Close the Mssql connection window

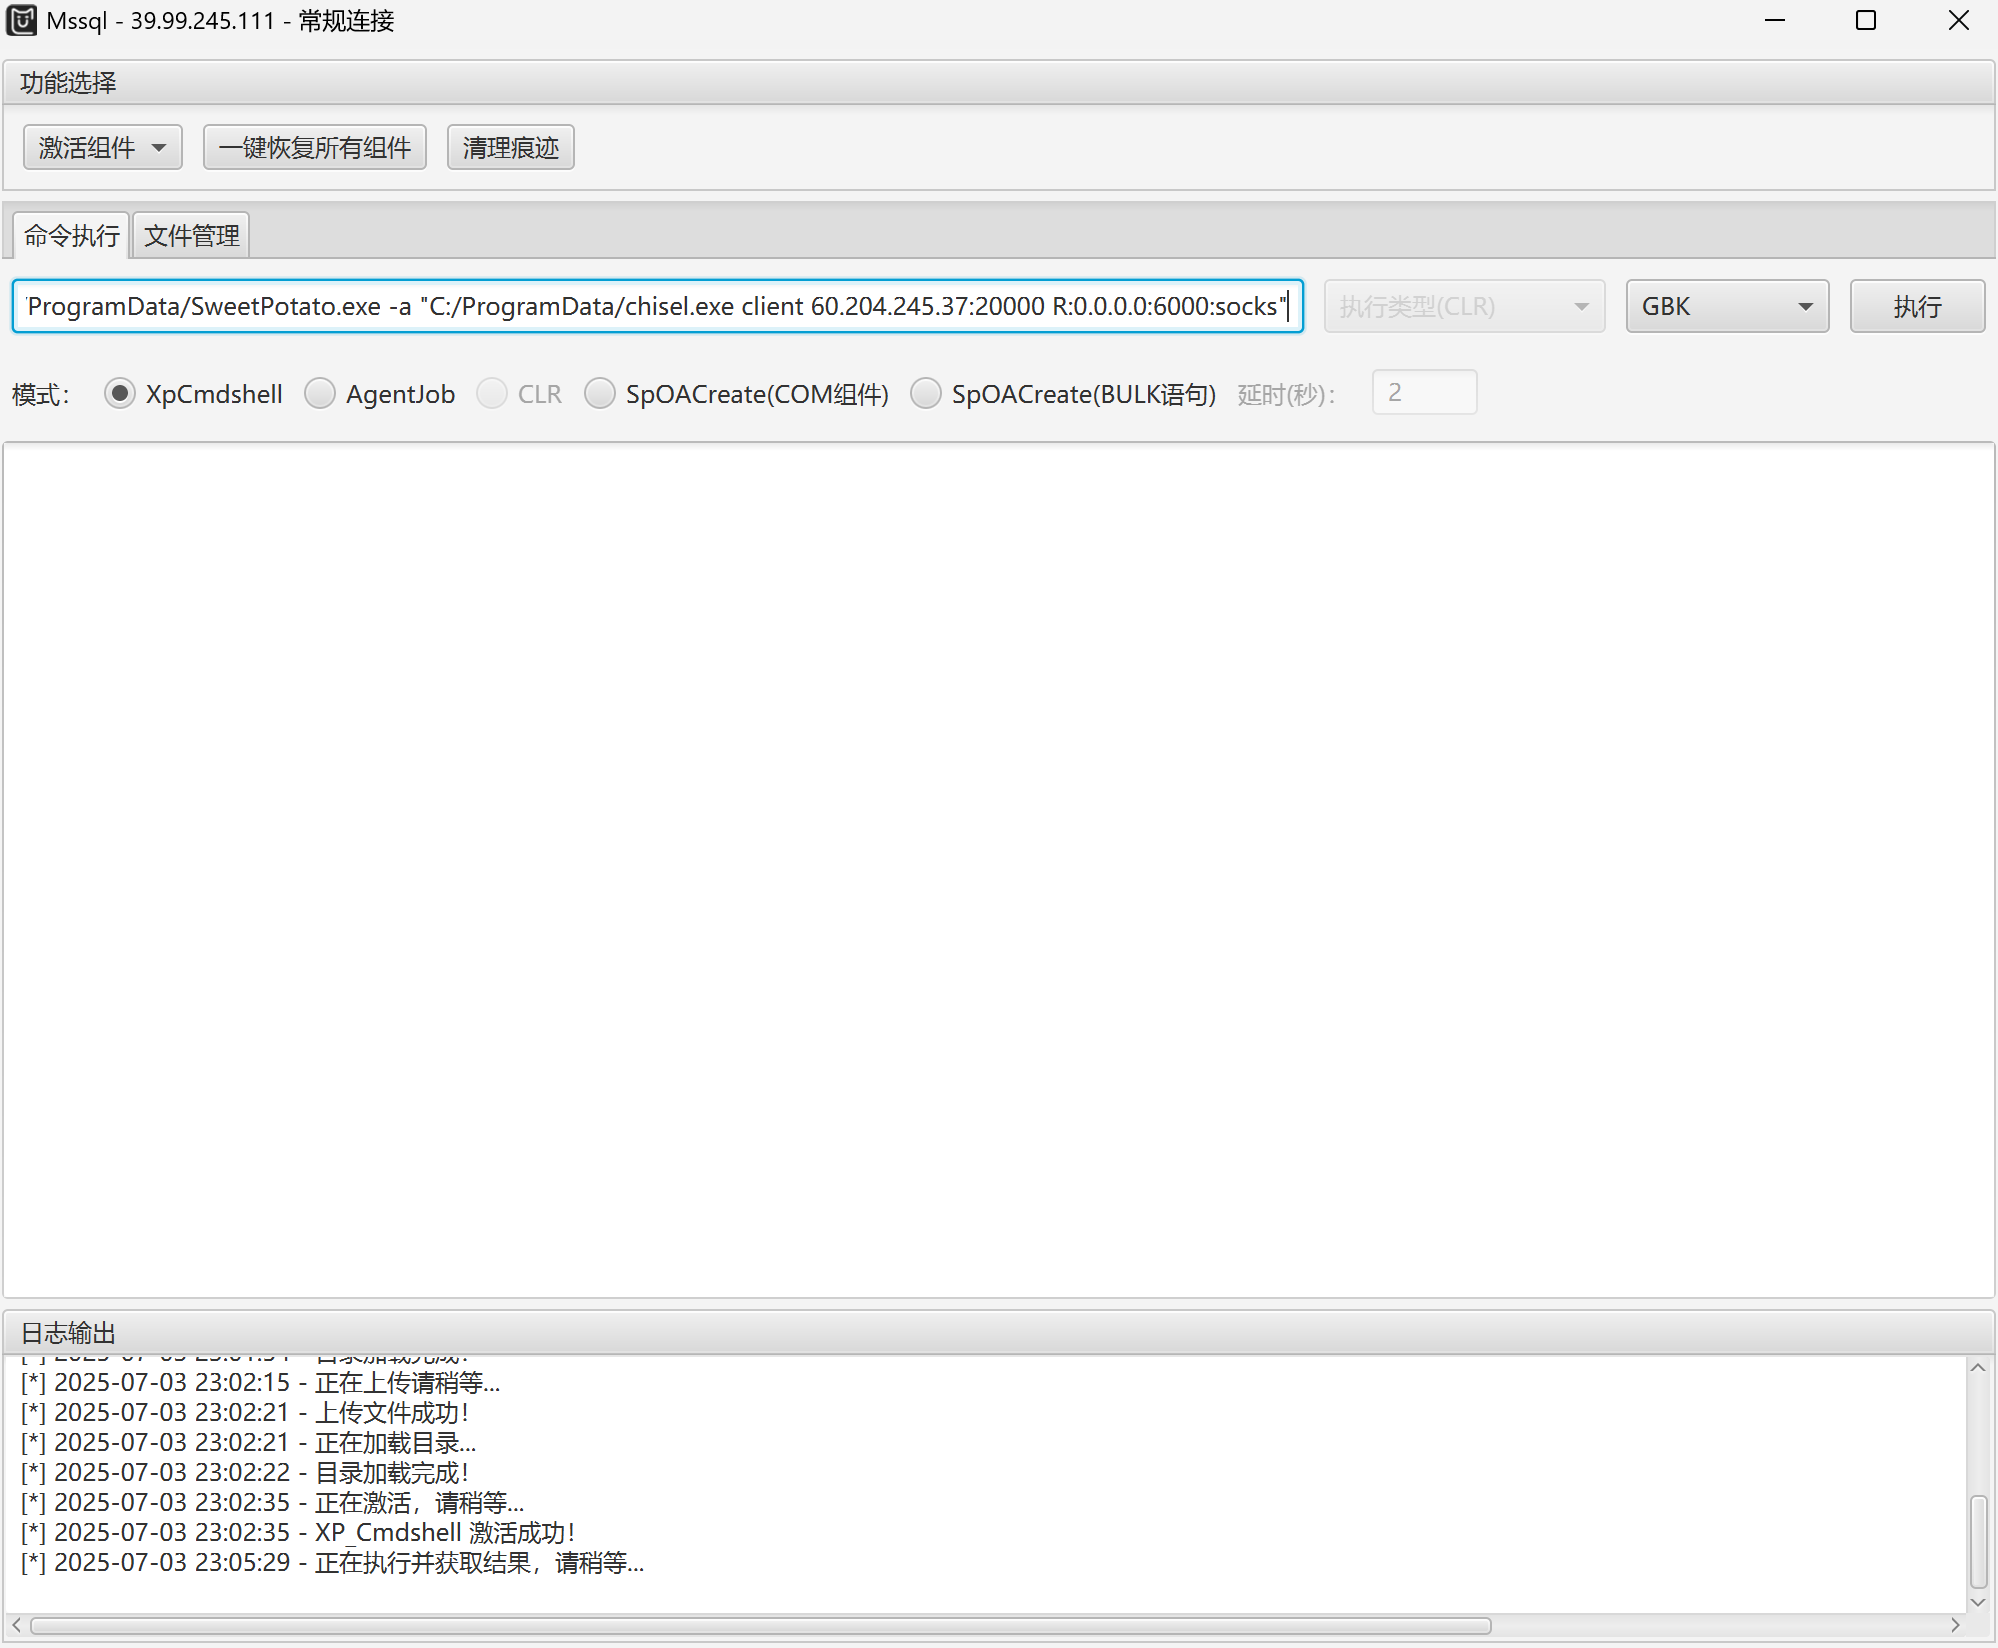pos(1958,21)
